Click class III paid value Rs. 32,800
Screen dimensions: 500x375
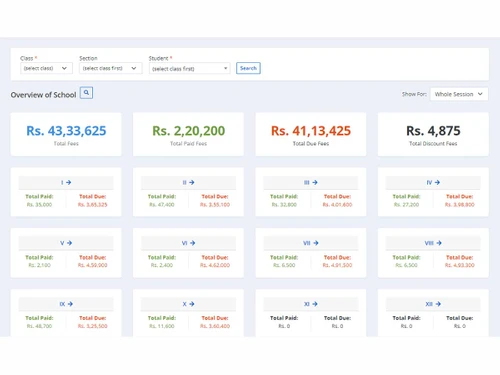point(284,205)
